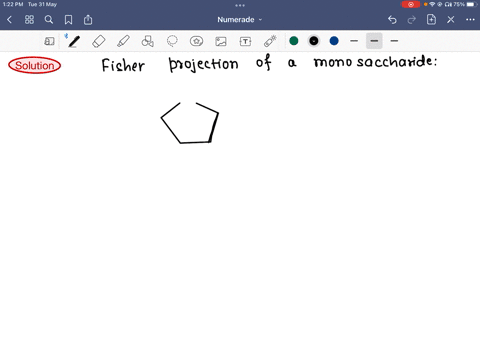Tap the handwritten word "Fisher"
Screen dimensions: 480x360
123,65
